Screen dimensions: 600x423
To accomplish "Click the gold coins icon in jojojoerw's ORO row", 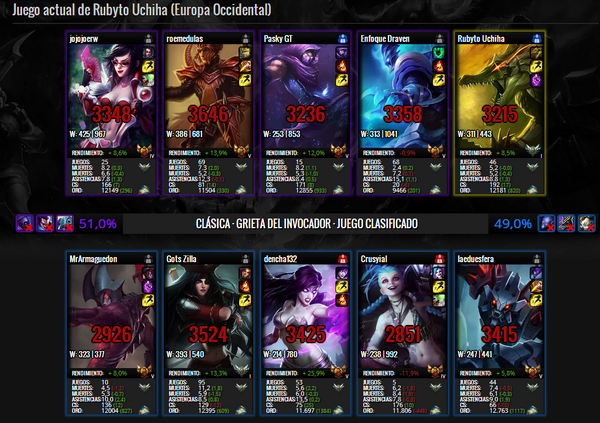I will tap(145, 190).
